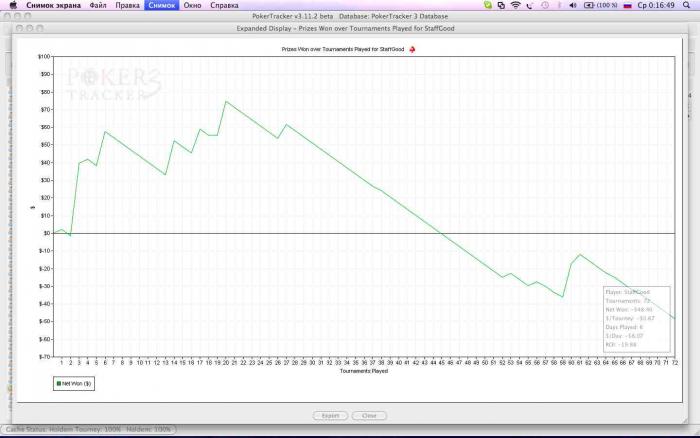Open the volume speaker menu
Image resolution: width=700 pixels, height=438 pixels.
(x=573, y=5)
